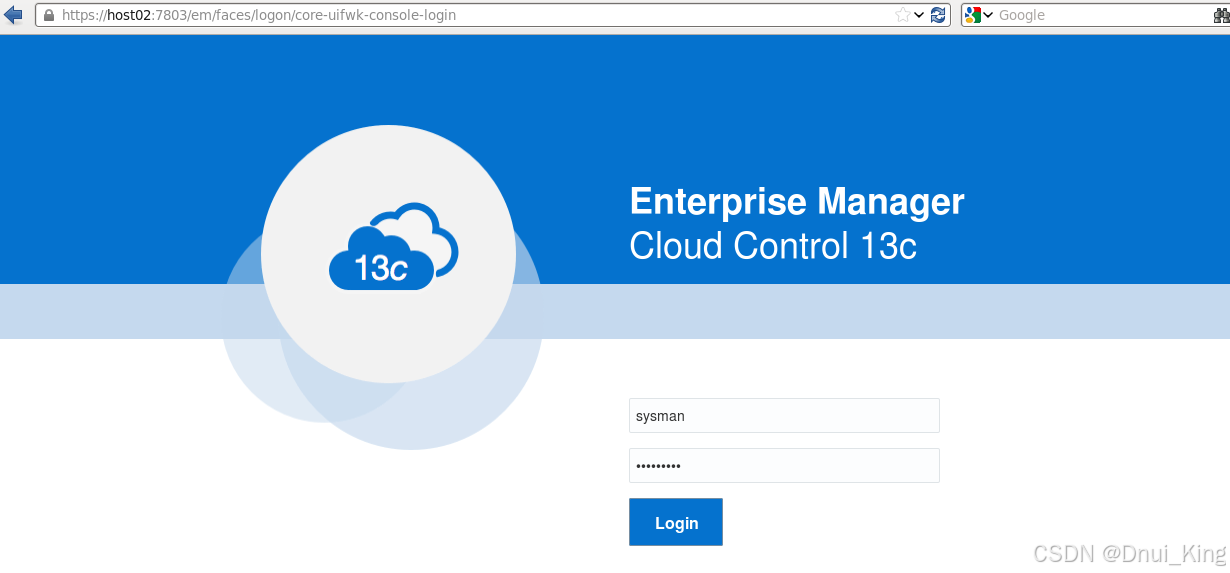Click the padlock security icon in address bar
Viewport: 1230px width, 573px height.
click(x=48, y=15)
